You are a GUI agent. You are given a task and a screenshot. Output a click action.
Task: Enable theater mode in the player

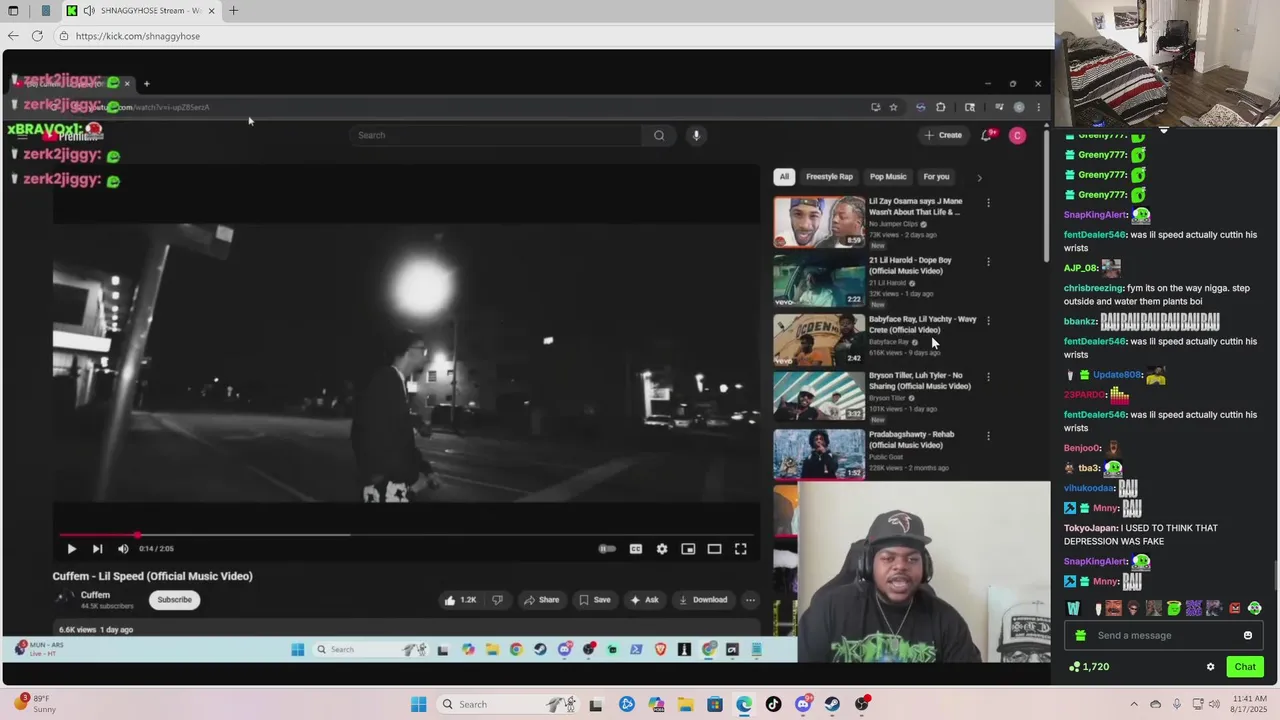tap(714, 549)
